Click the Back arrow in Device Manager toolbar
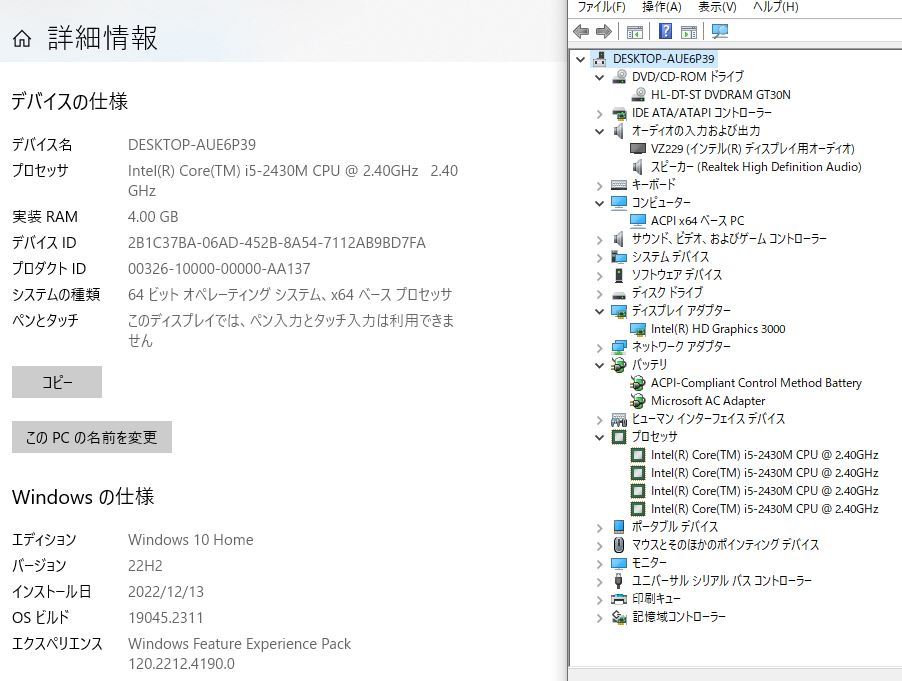The image size is (902, 681). 581,31
